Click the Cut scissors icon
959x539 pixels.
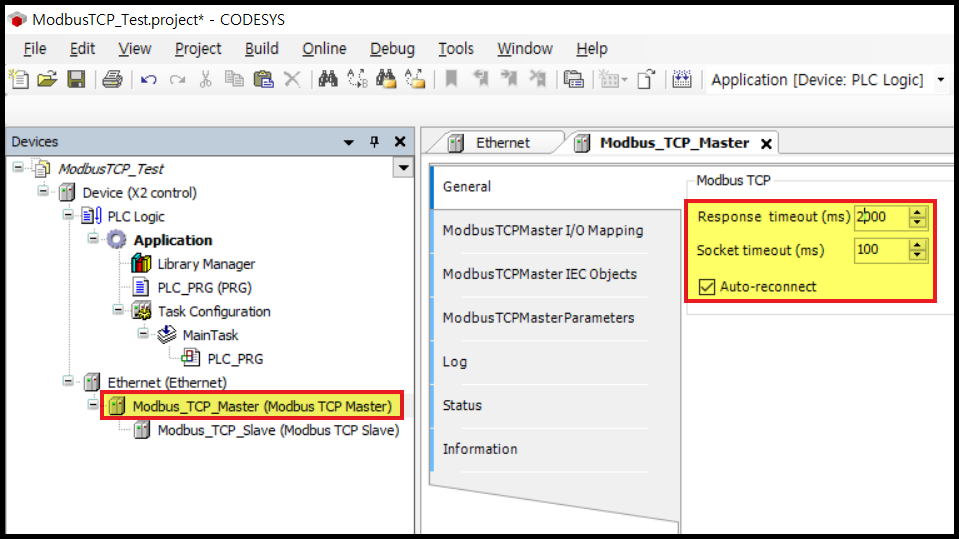(x=206, y=79)
